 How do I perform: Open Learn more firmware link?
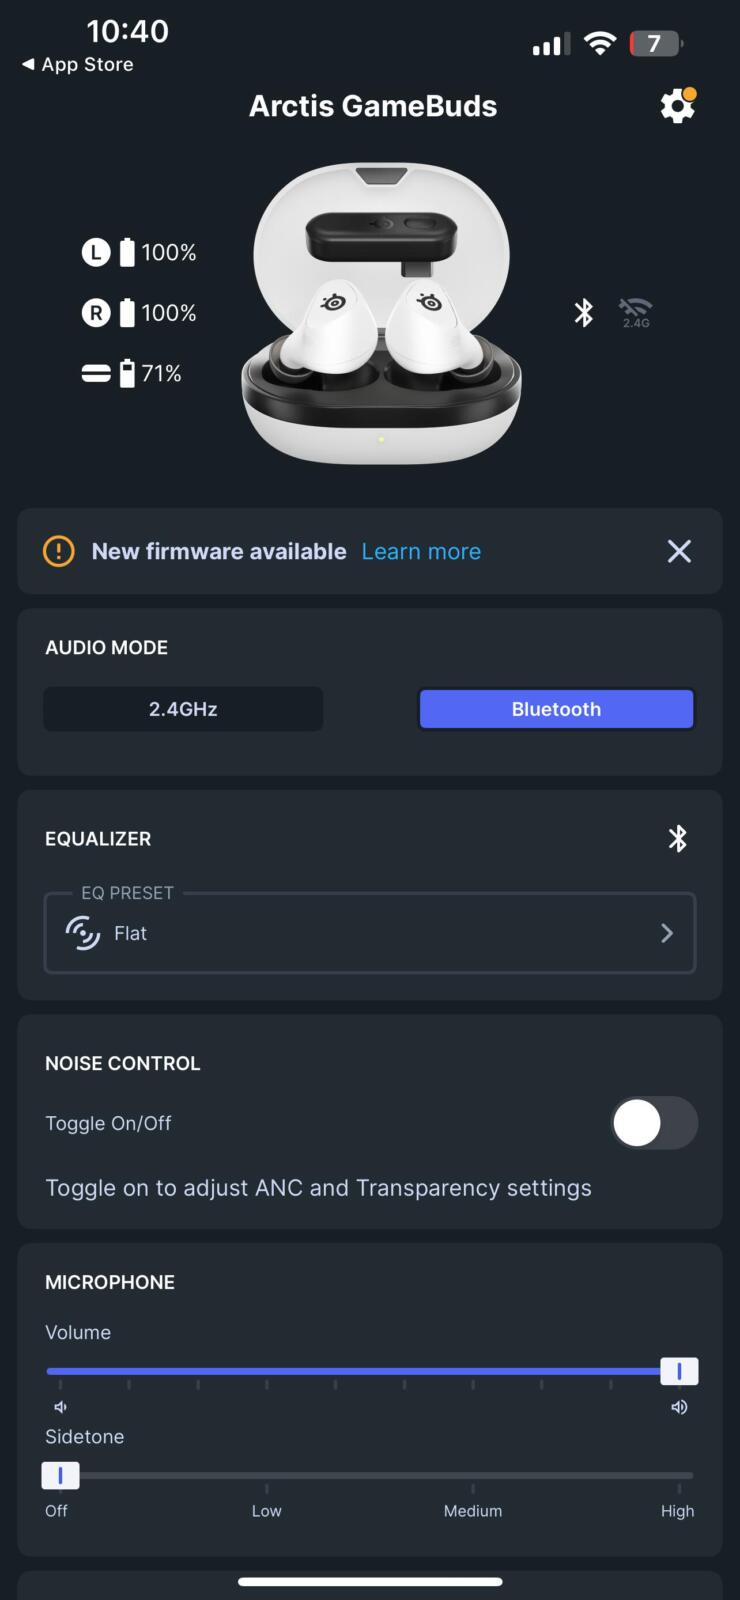point(421,551)
